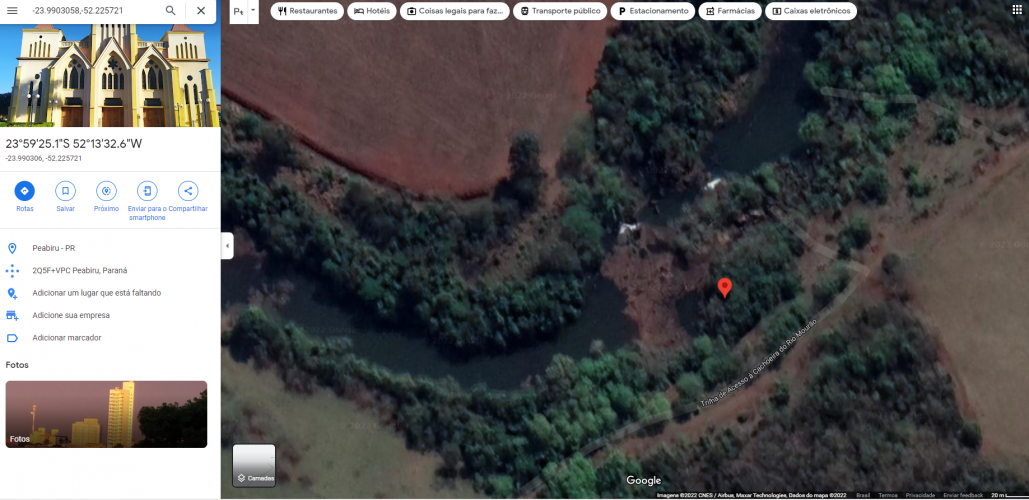Toggle the Camadas layers view
Screen dimensions: 1029x500
tap(254, 465)
